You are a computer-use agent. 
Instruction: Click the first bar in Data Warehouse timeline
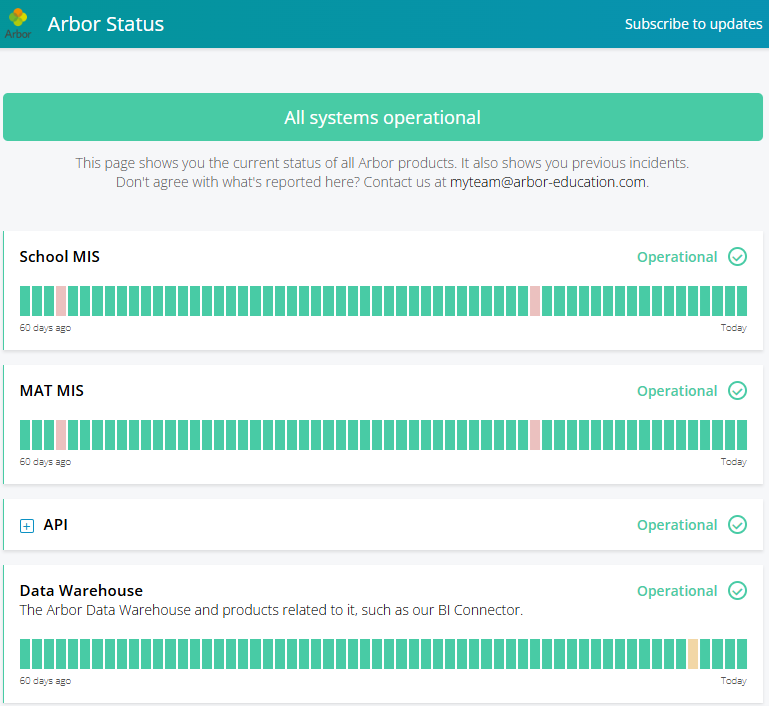25,654
